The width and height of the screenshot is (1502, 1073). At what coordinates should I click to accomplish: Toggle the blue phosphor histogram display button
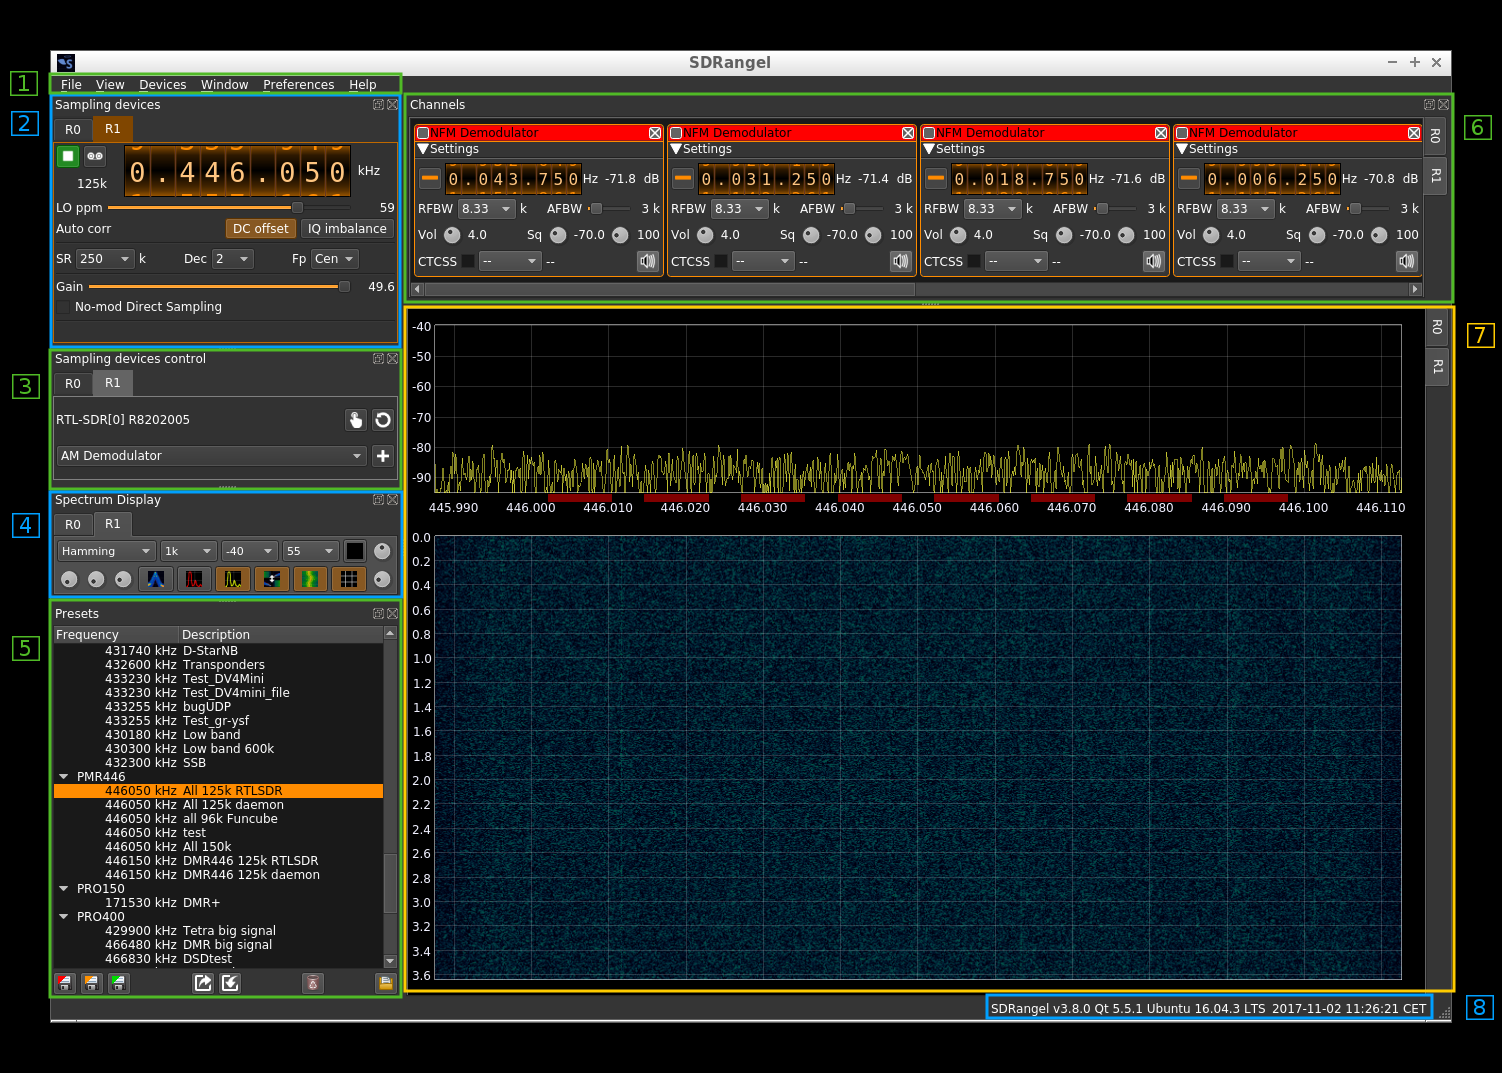(155, 579)
